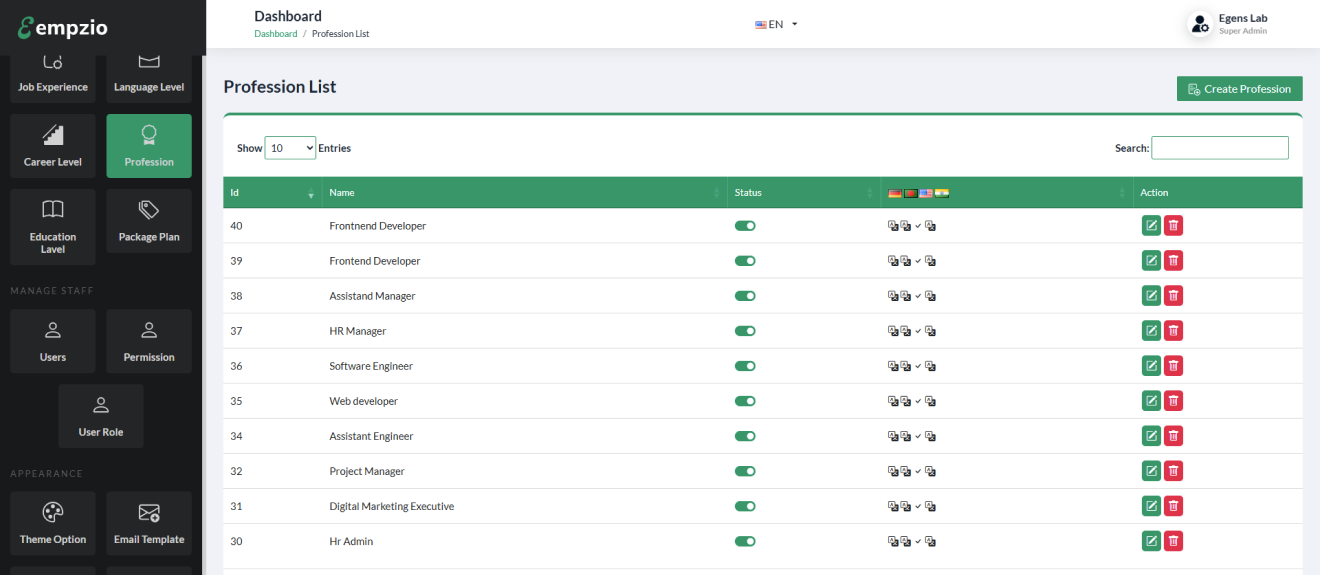Click the HR Manager name cell
The height and width of the screenshot is (575, 1320).
pos(358,331)
